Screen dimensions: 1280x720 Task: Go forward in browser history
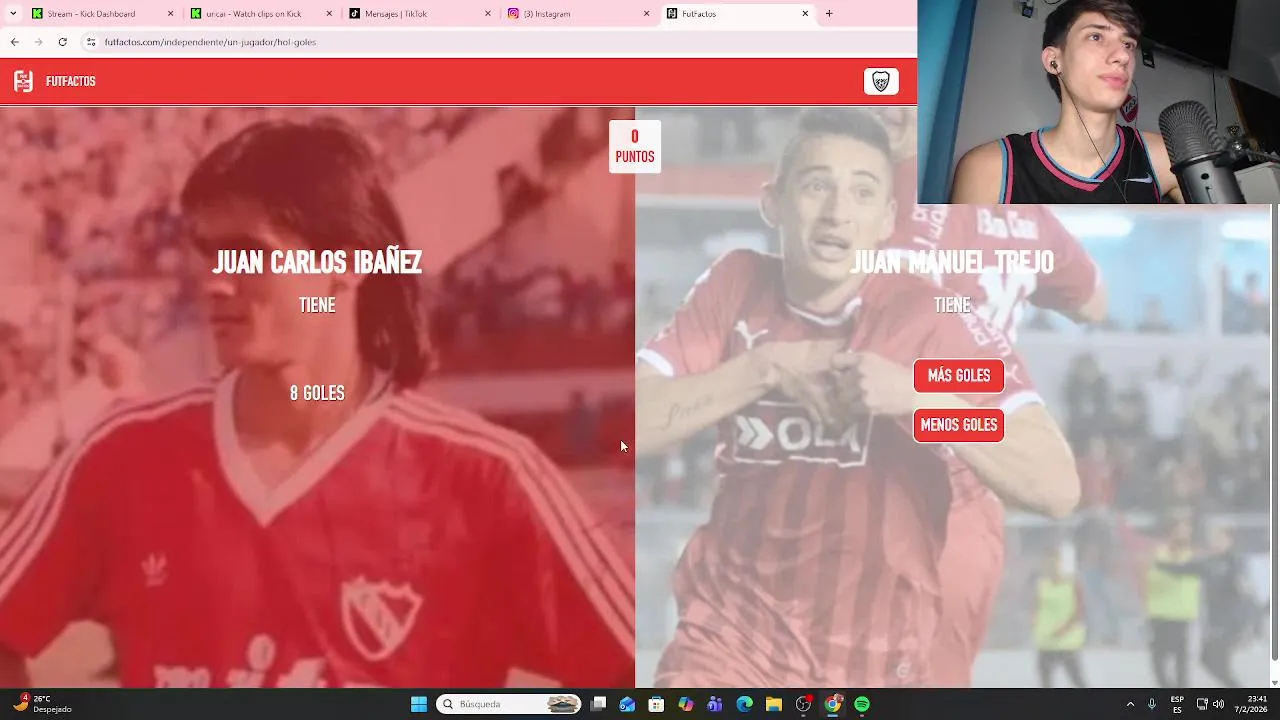pos(38,42)
